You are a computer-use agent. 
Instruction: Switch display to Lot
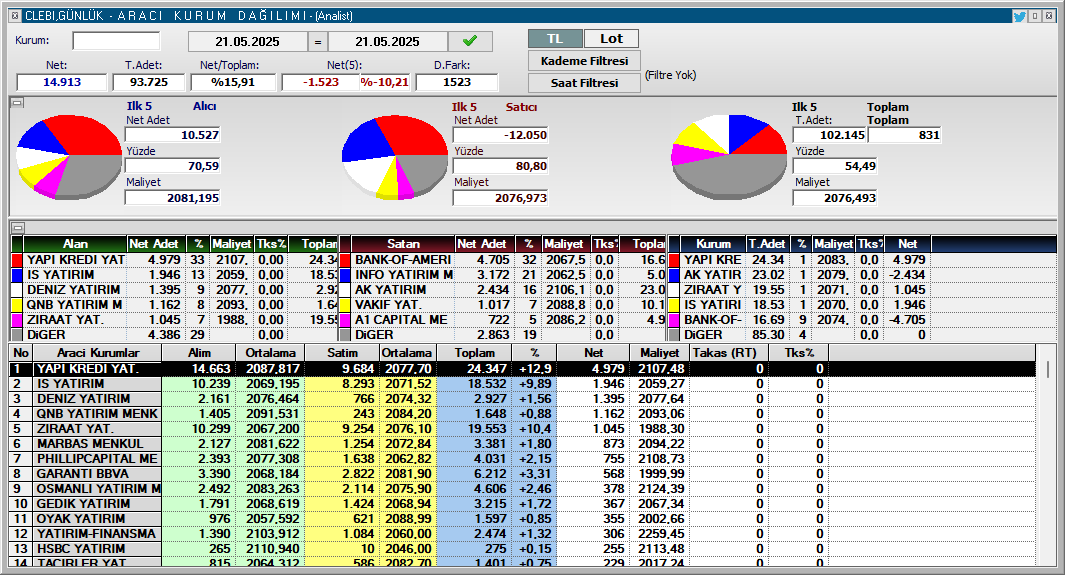tap(611, 39)
